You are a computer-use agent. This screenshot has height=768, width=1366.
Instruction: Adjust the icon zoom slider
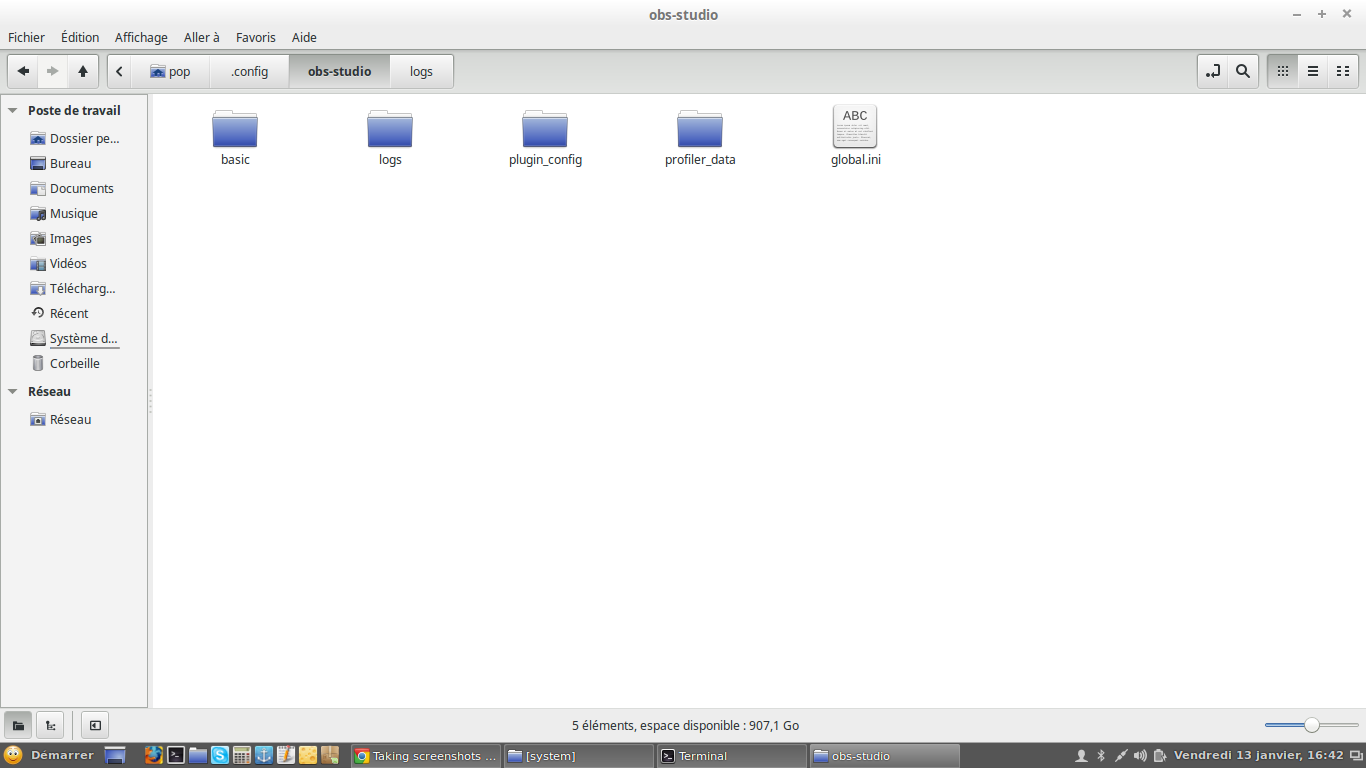coord(1312,725)
